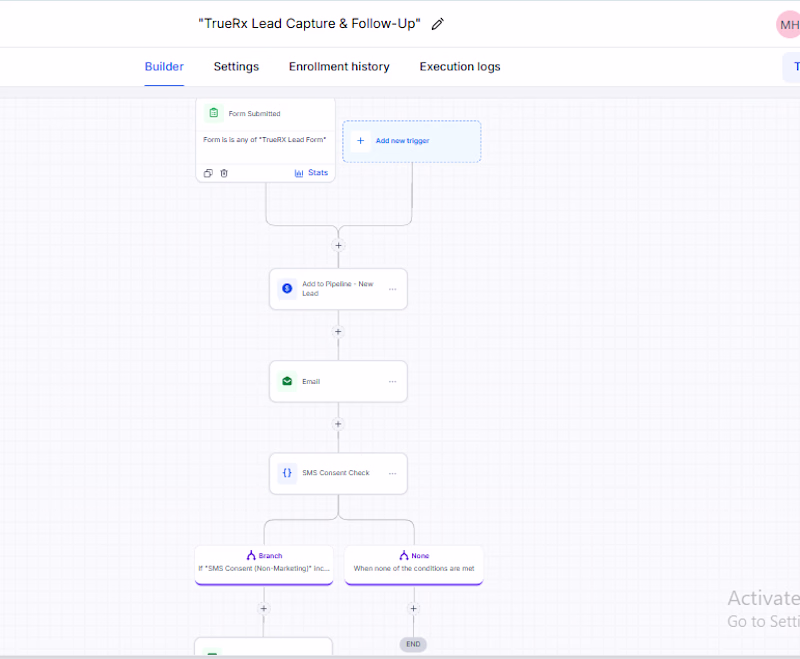
Task: Click the pipeline dollar icon
Action: pyautogui.click(x=287, y=289)
